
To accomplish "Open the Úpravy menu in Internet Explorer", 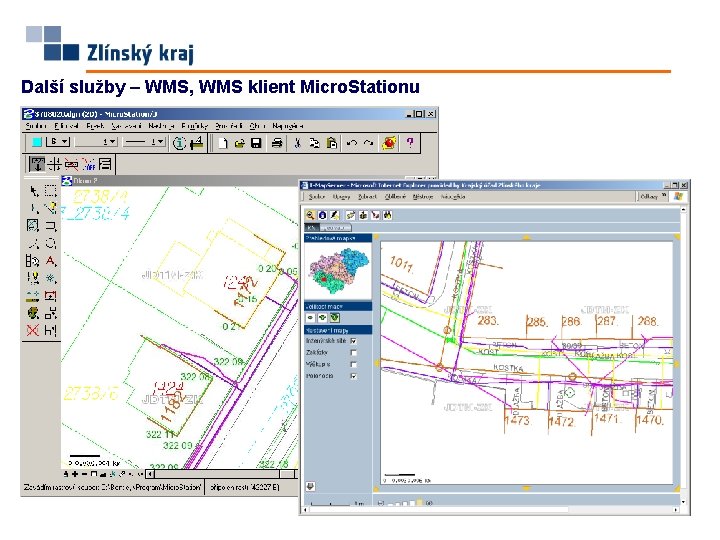I will coord(342,197).
